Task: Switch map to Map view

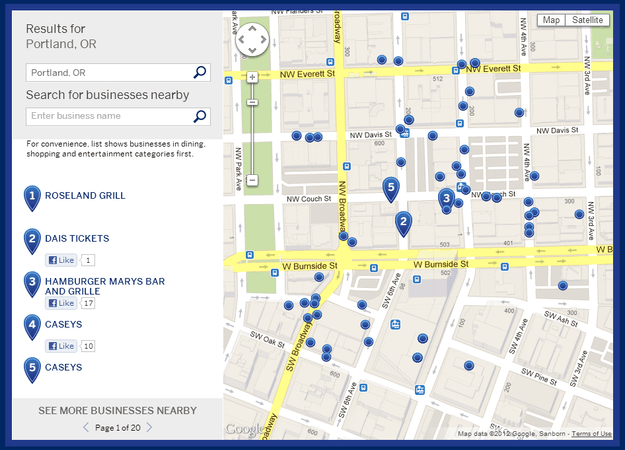Action: click(x=551, y=20)
